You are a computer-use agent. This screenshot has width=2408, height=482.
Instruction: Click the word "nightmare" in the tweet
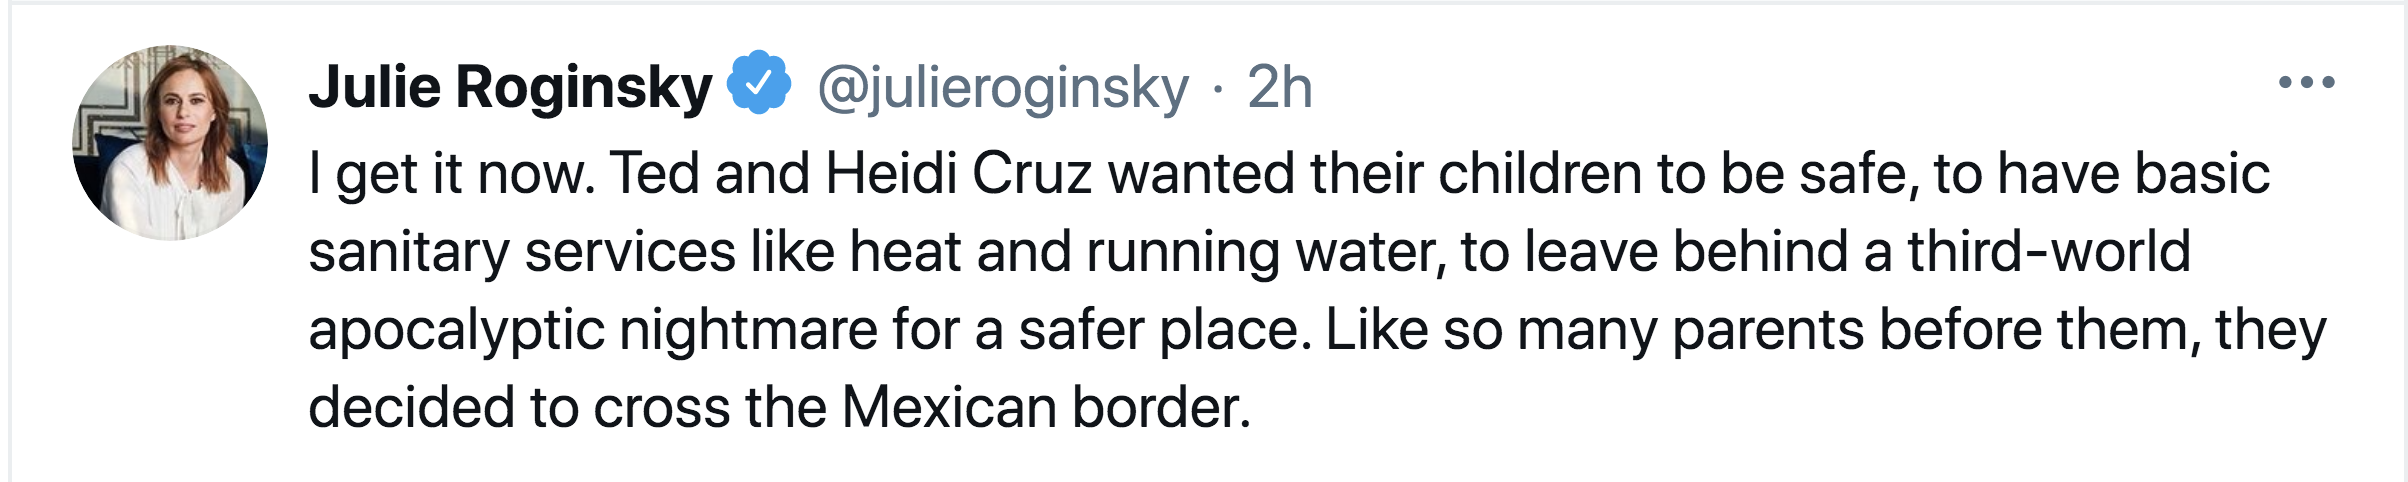pyautogui.click(x=748, y=330)
